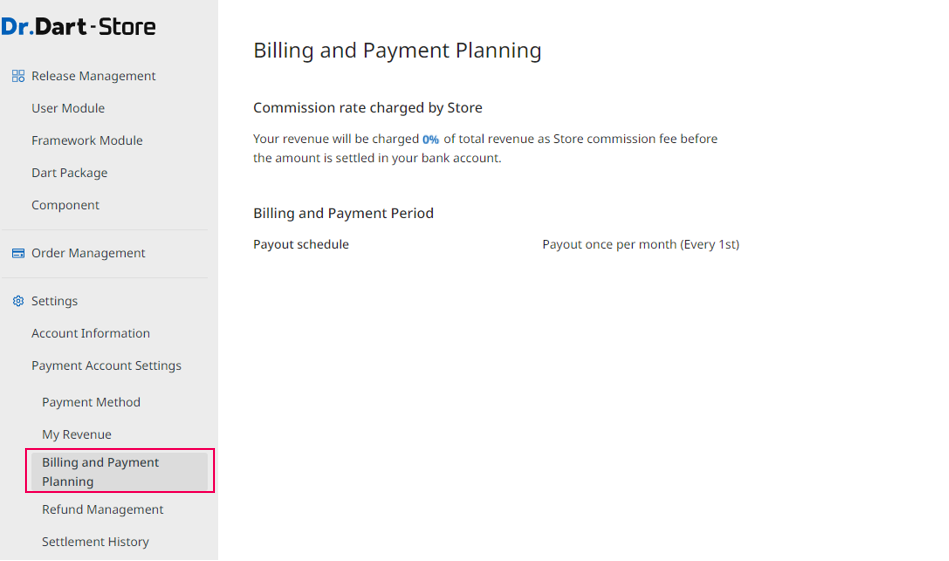Select Dart Package in the sidebar
The height and width of the screenshot is (561, 949).
click(x=70, y=173)
